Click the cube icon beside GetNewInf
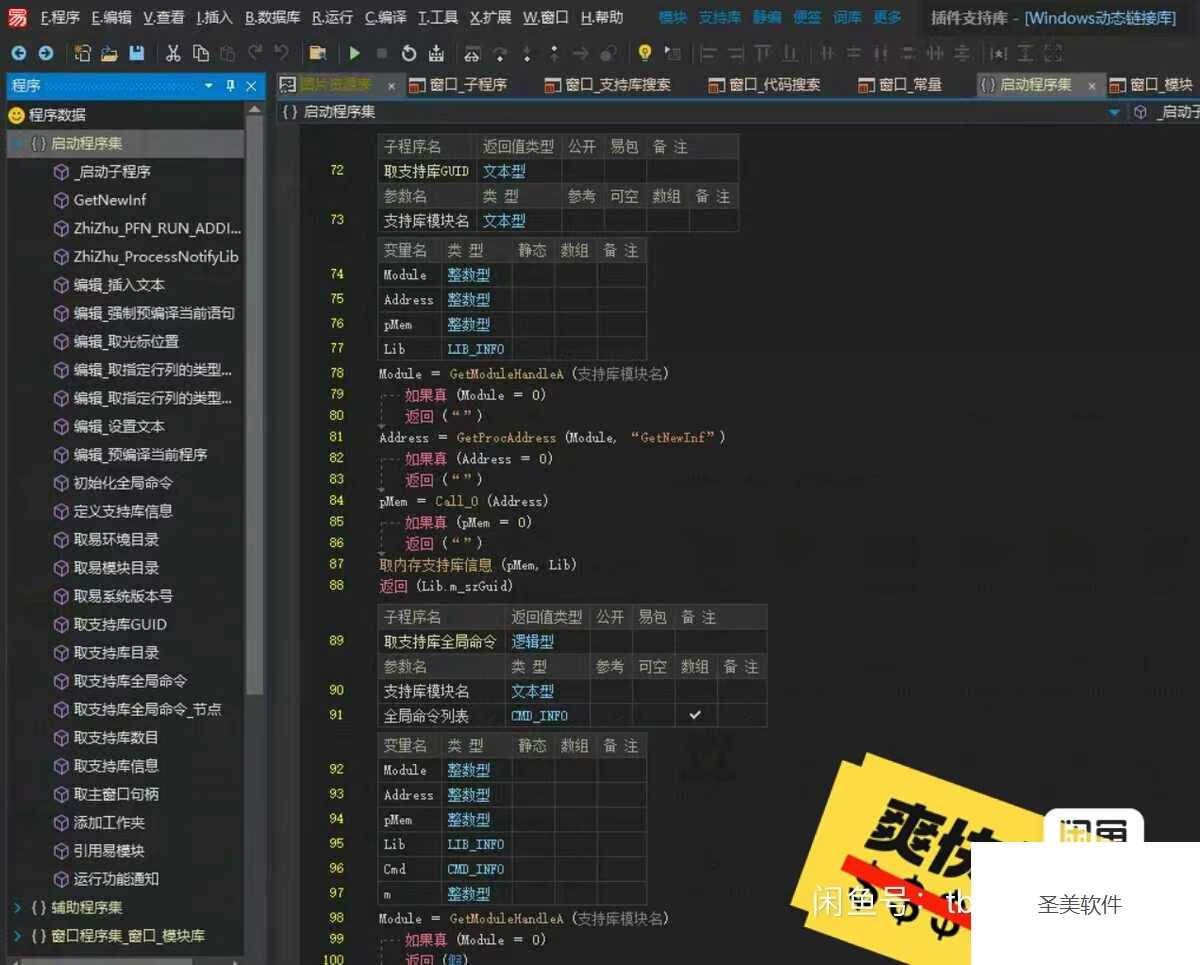Image resolution: width=1200 pixels, height=965 pixels. (61, 200)
